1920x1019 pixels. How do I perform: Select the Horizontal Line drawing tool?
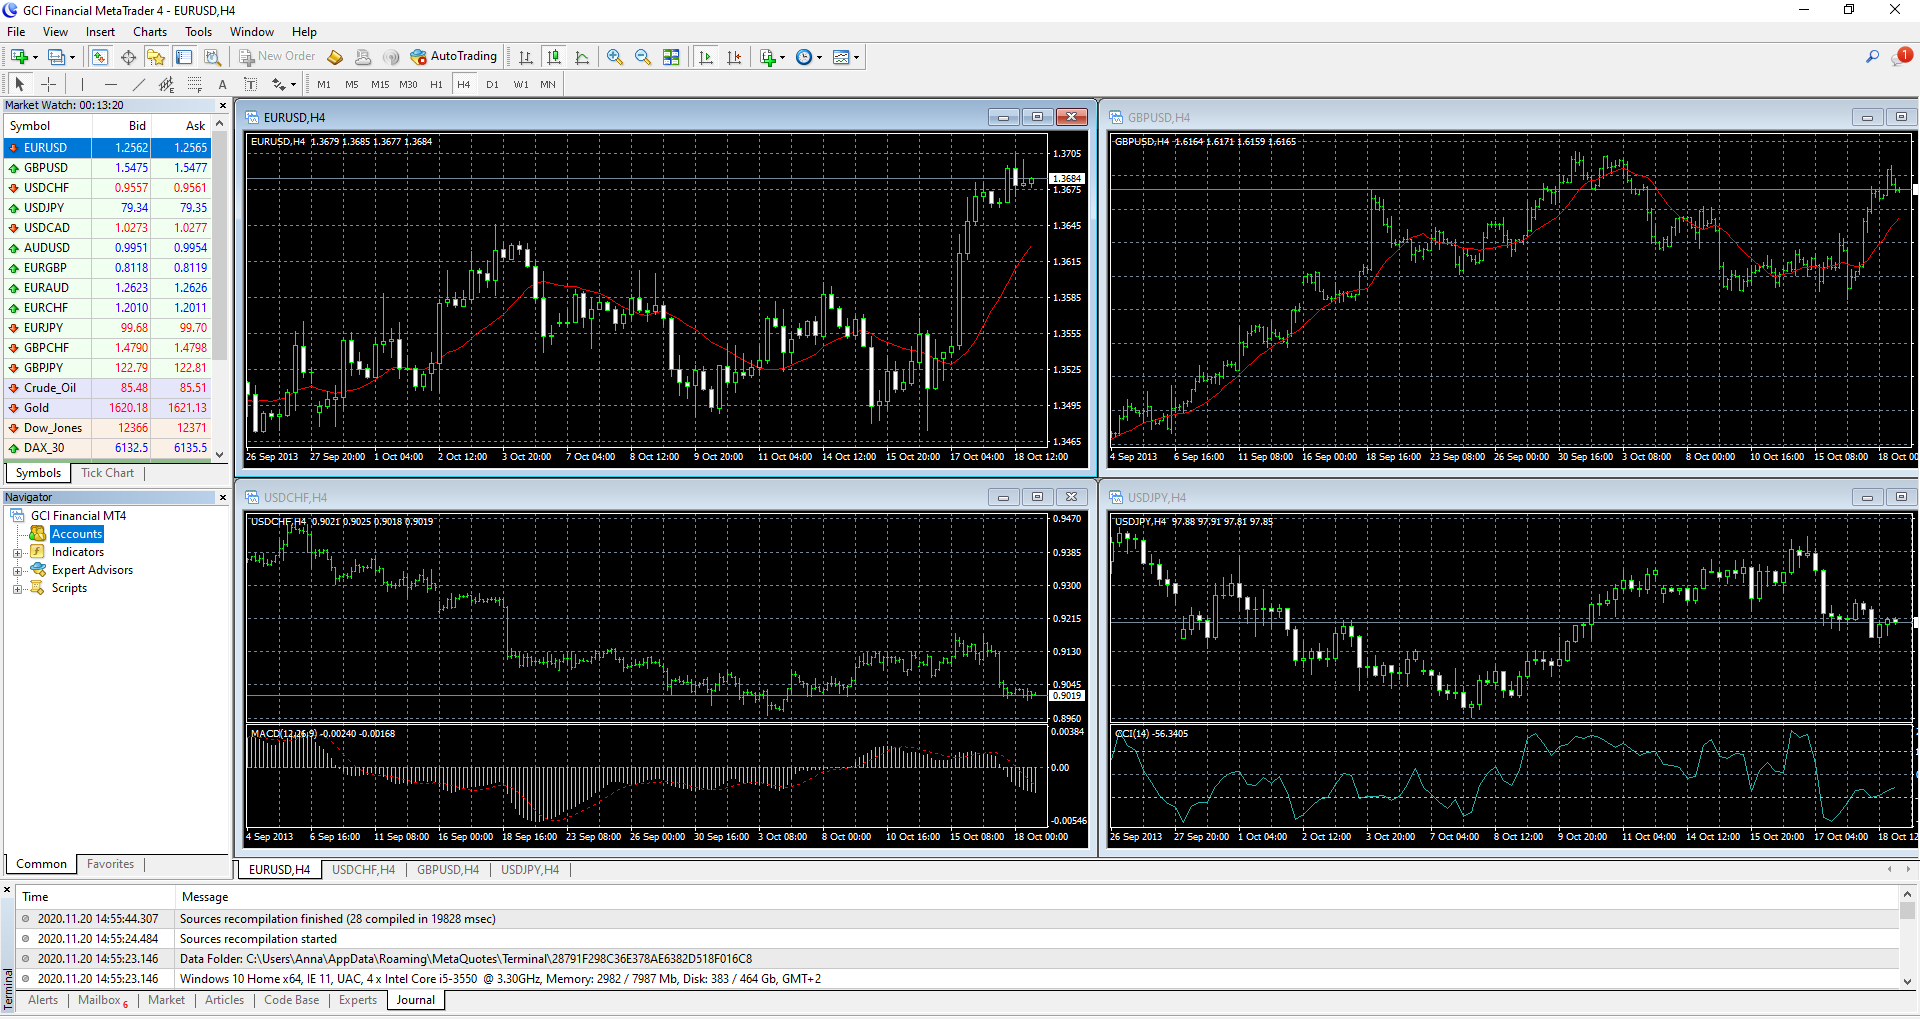click(110, 84)
